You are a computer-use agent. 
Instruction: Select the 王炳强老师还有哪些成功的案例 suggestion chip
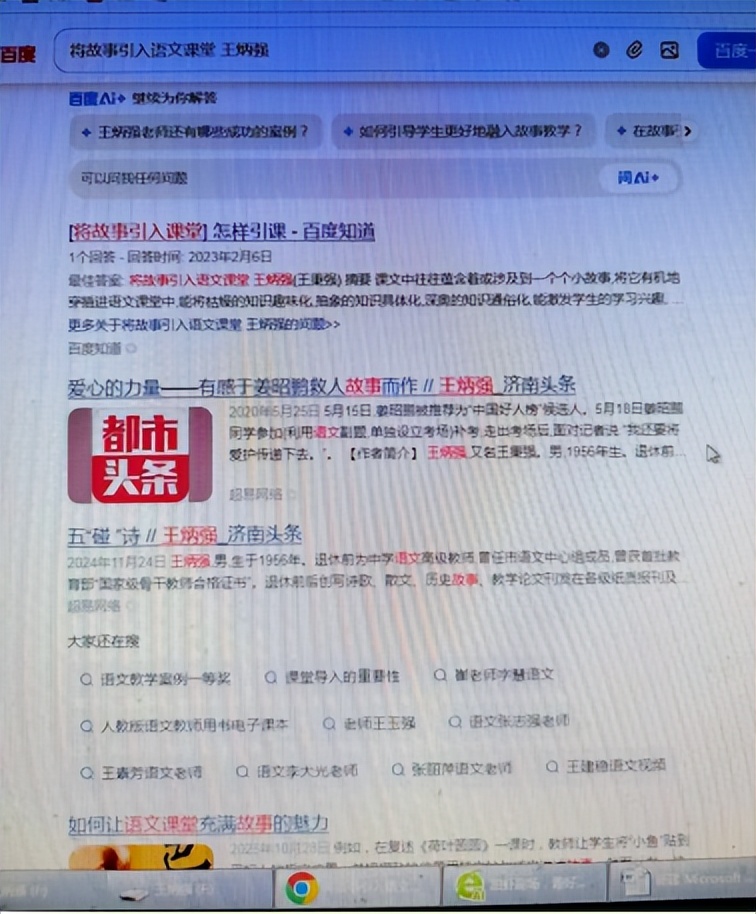point(197,131)
